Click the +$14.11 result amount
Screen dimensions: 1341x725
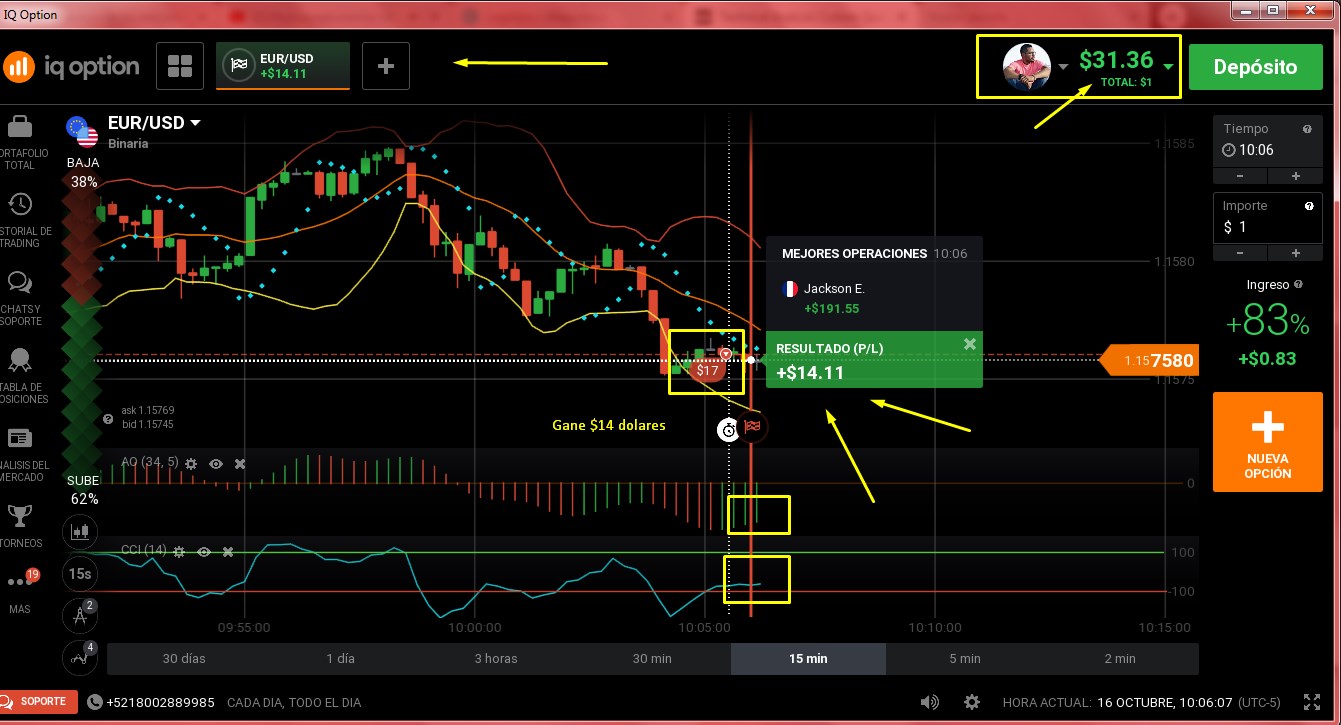[810, 373]
